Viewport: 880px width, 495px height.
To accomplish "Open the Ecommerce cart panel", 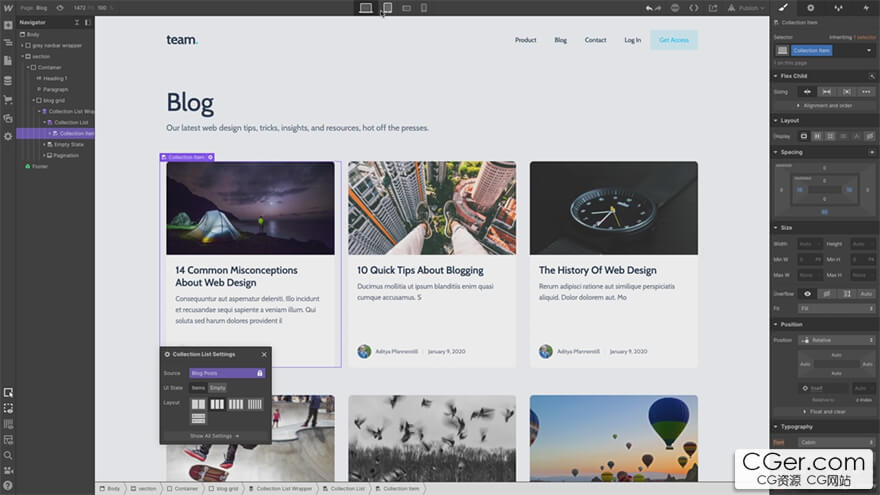I will pyautogui.click(x=8, y=99).
